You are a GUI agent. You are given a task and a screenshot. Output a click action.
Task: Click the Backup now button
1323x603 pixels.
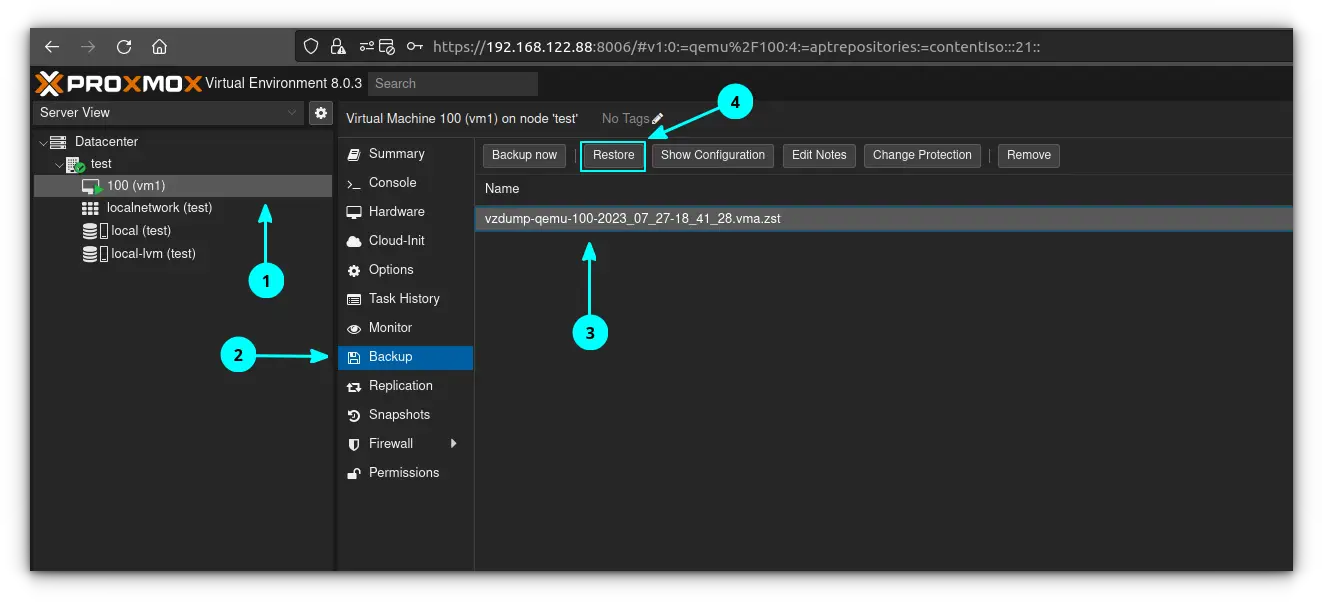click(525, 155)
